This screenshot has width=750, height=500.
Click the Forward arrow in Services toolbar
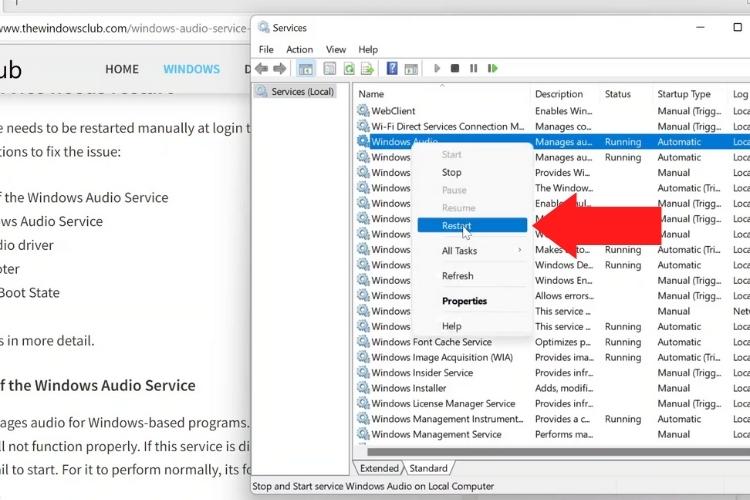coord(280,68)
